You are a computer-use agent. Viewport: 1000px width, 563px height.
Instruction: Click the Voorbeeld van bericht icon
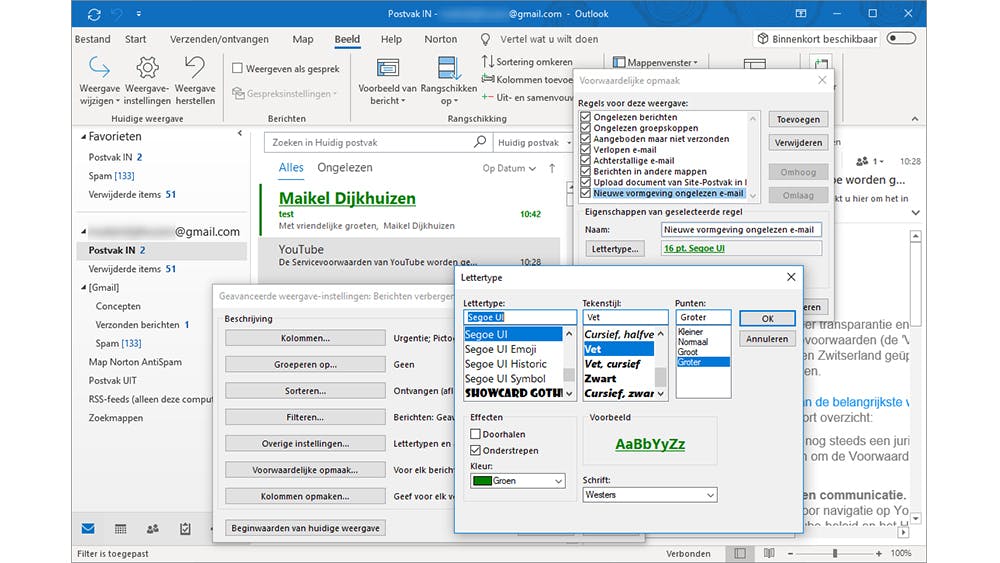[x=387, y=68]
